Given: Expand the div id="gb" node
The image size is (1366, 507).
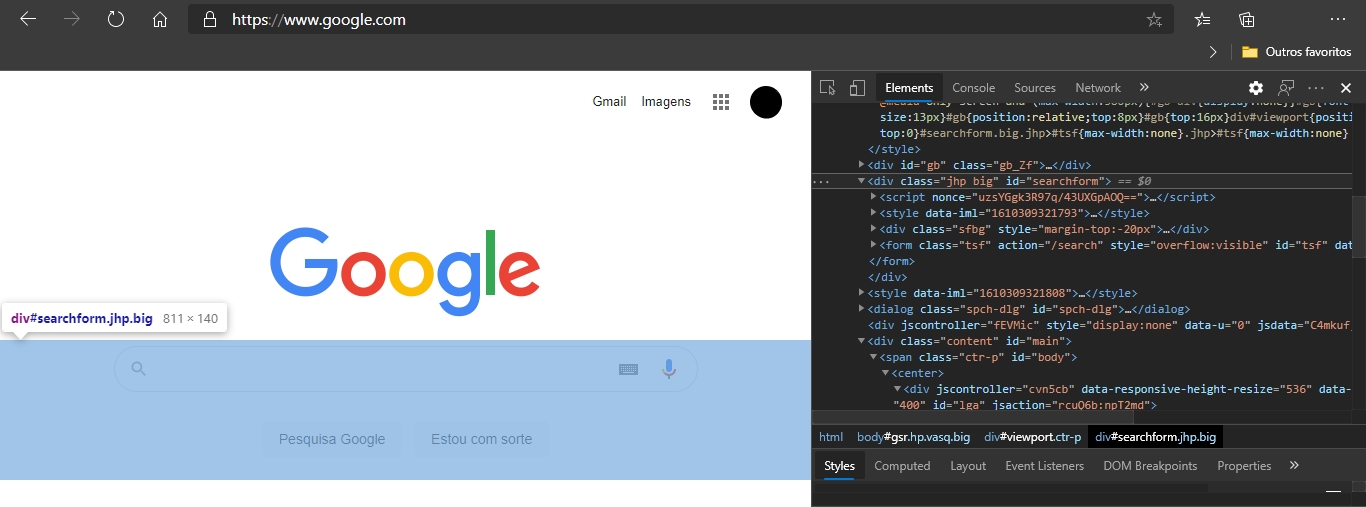Looking at the screenshot, I should (x=862, y=165).
